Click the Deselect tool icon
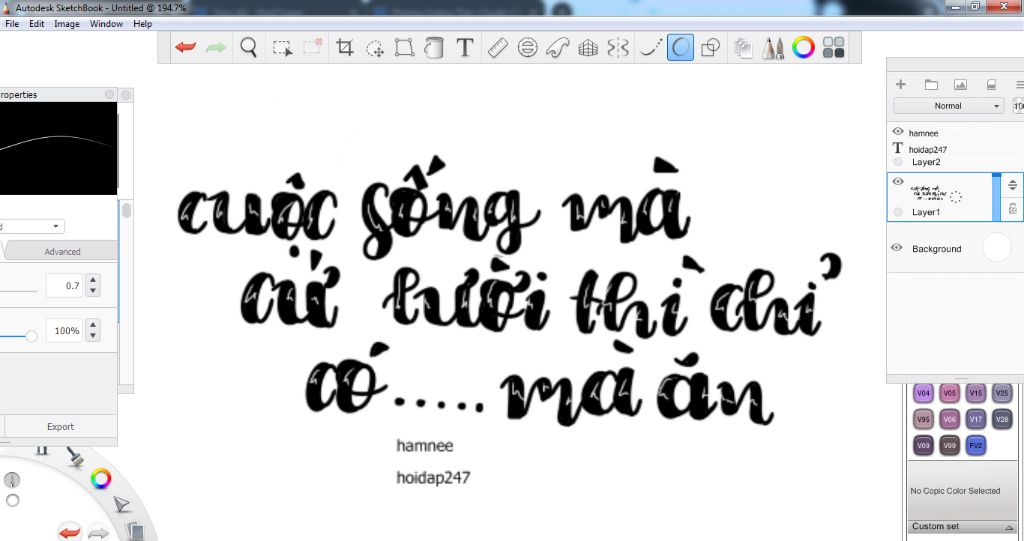This screenshot has width=1024, height=541. pos(312,47)
